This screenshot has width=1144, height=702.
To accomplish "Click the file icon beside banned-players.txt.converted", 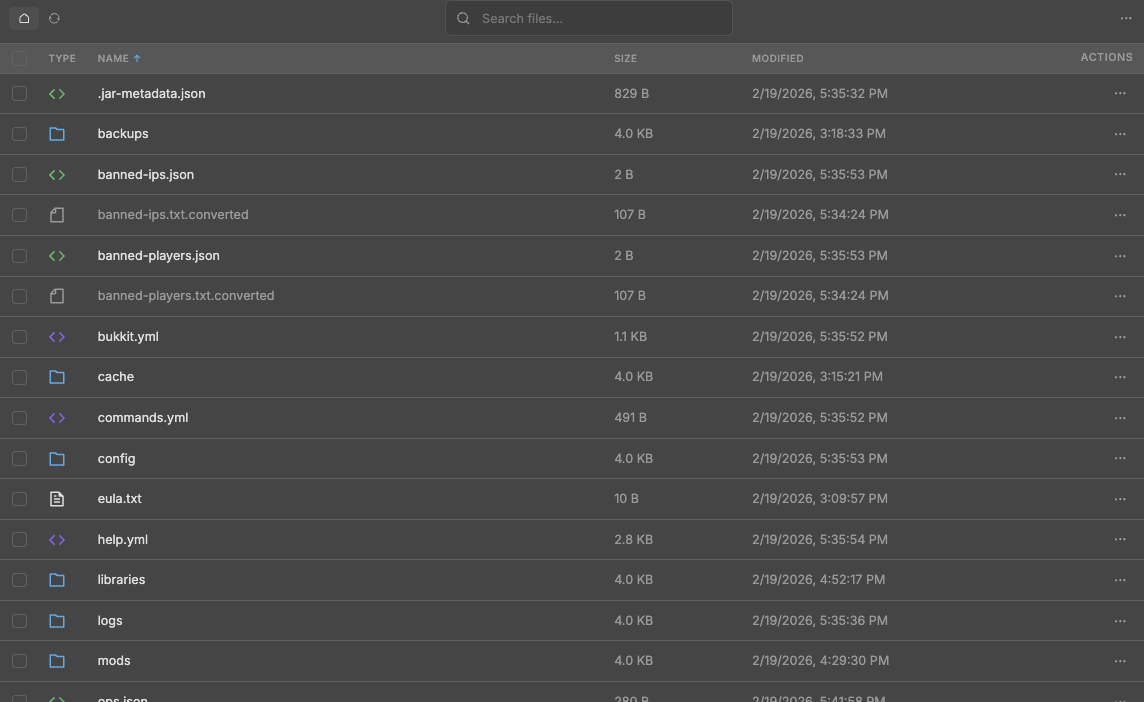I will pyautogui.click(x=57, y=296).
